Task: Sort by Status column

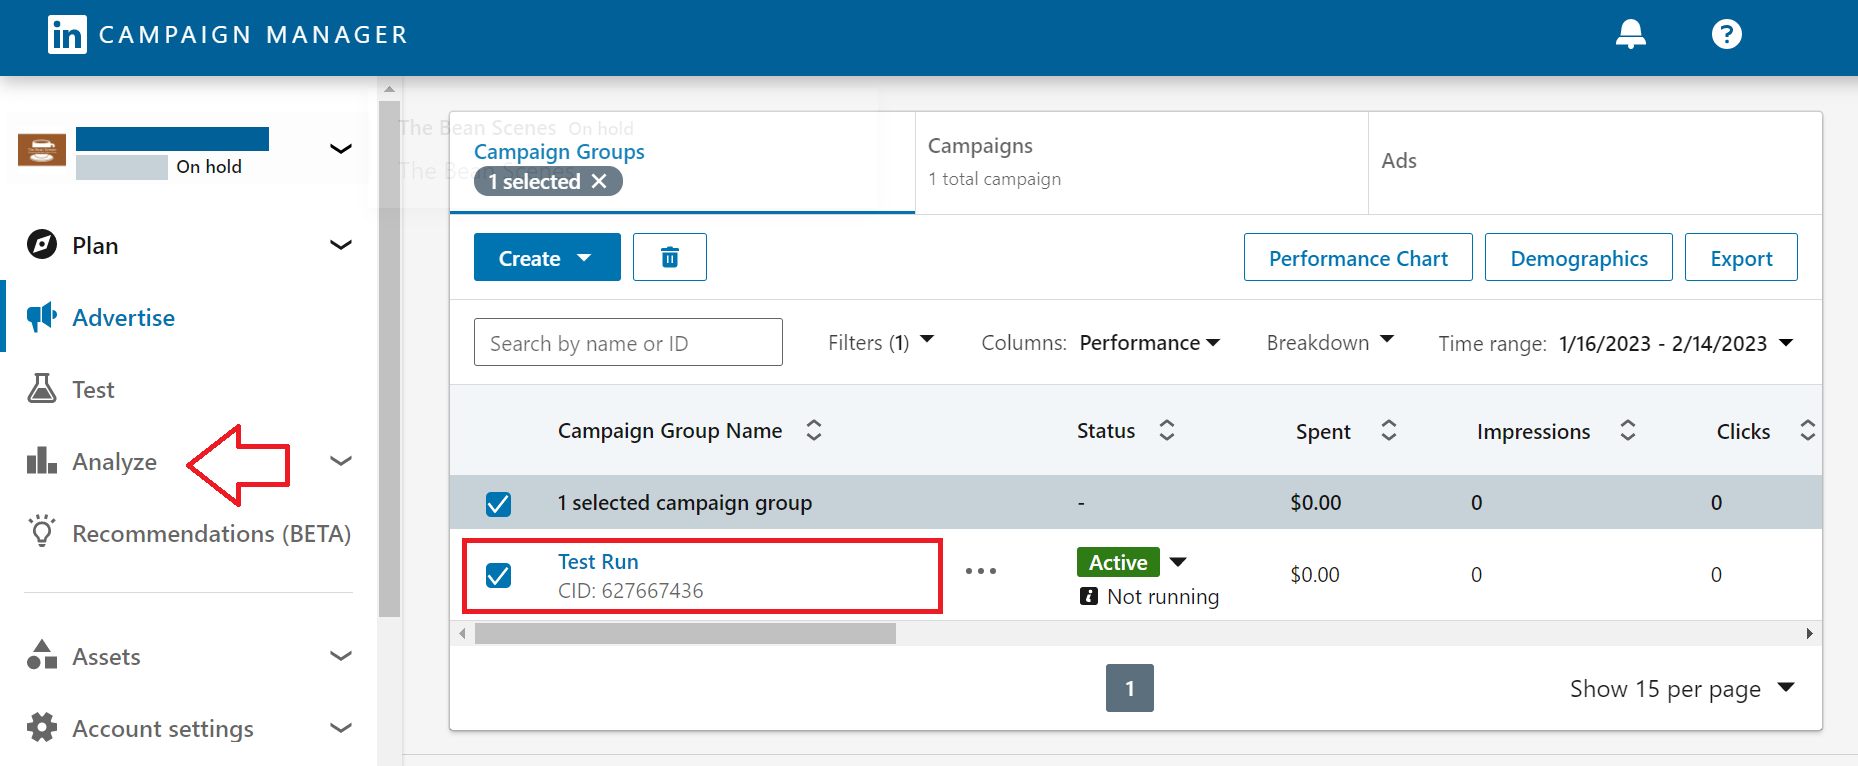Action: tap(1166, 430)
